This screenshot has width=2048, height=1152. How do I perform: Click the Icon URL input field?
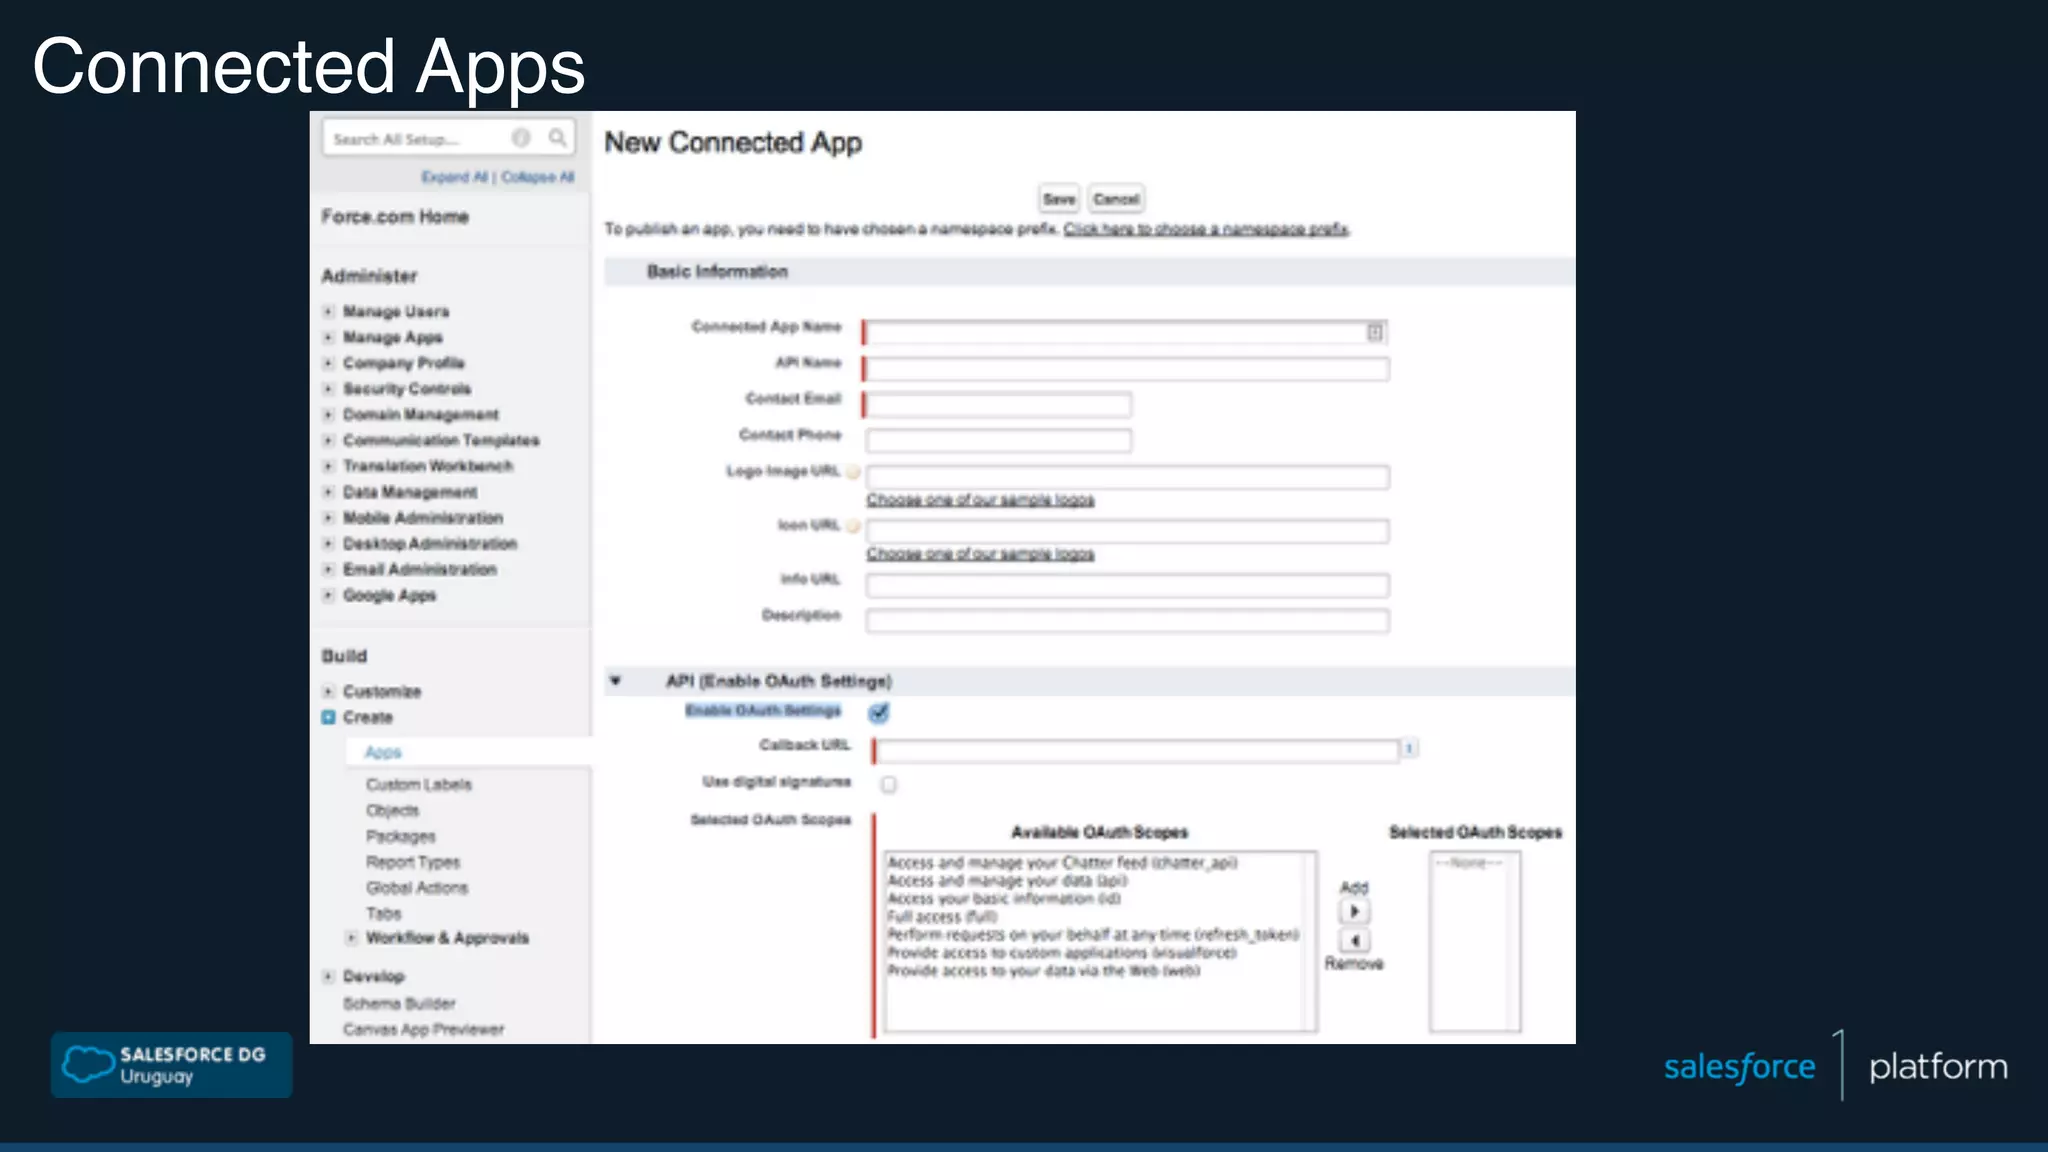1127,531
